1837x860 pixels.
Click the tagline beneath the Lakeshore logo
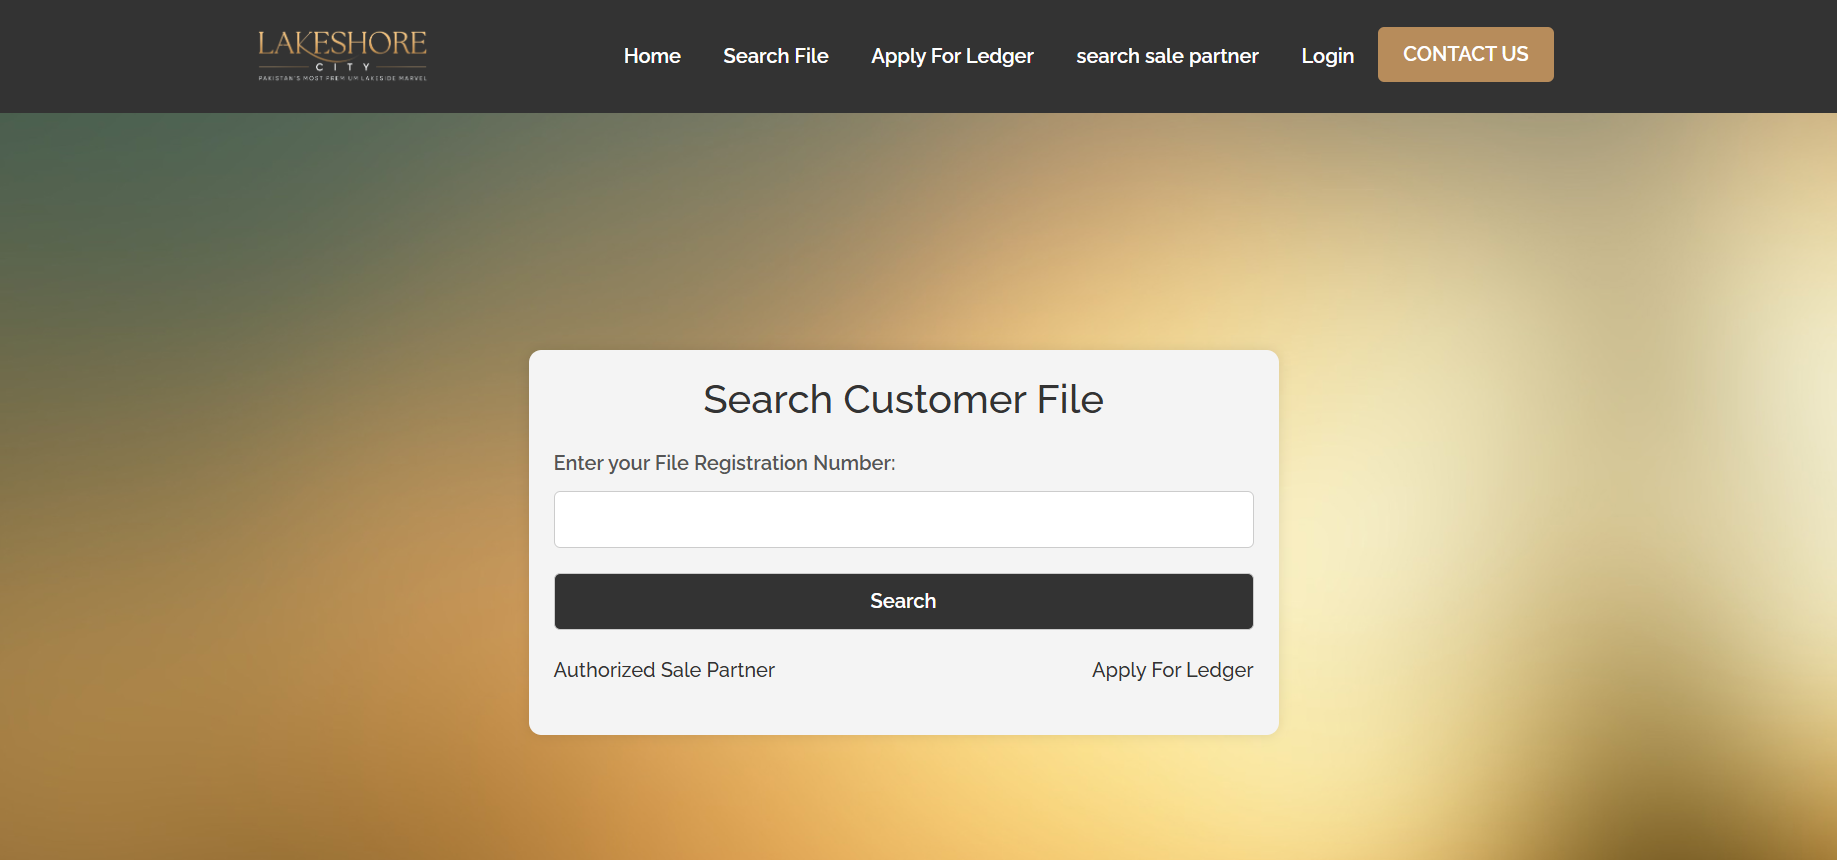pyautogui.click(x=342, y=78)
